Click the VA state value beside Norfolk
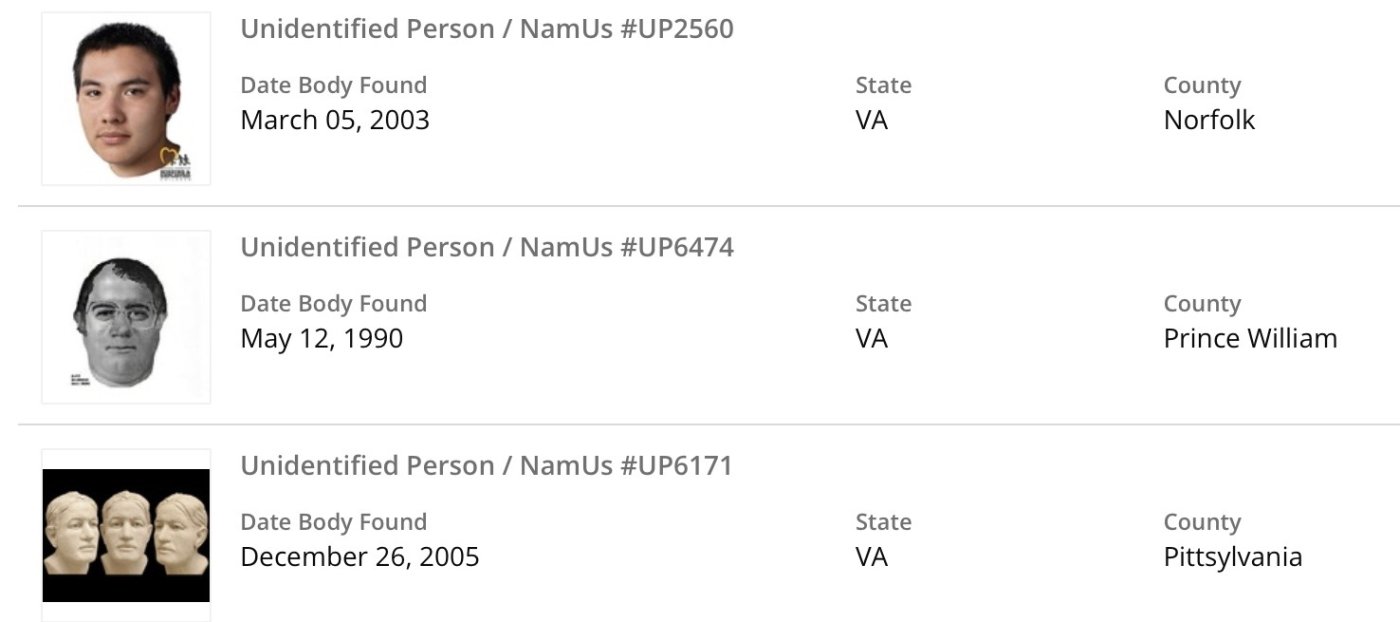Viewport: 1400px width, 622px height. tap(871, 120)
